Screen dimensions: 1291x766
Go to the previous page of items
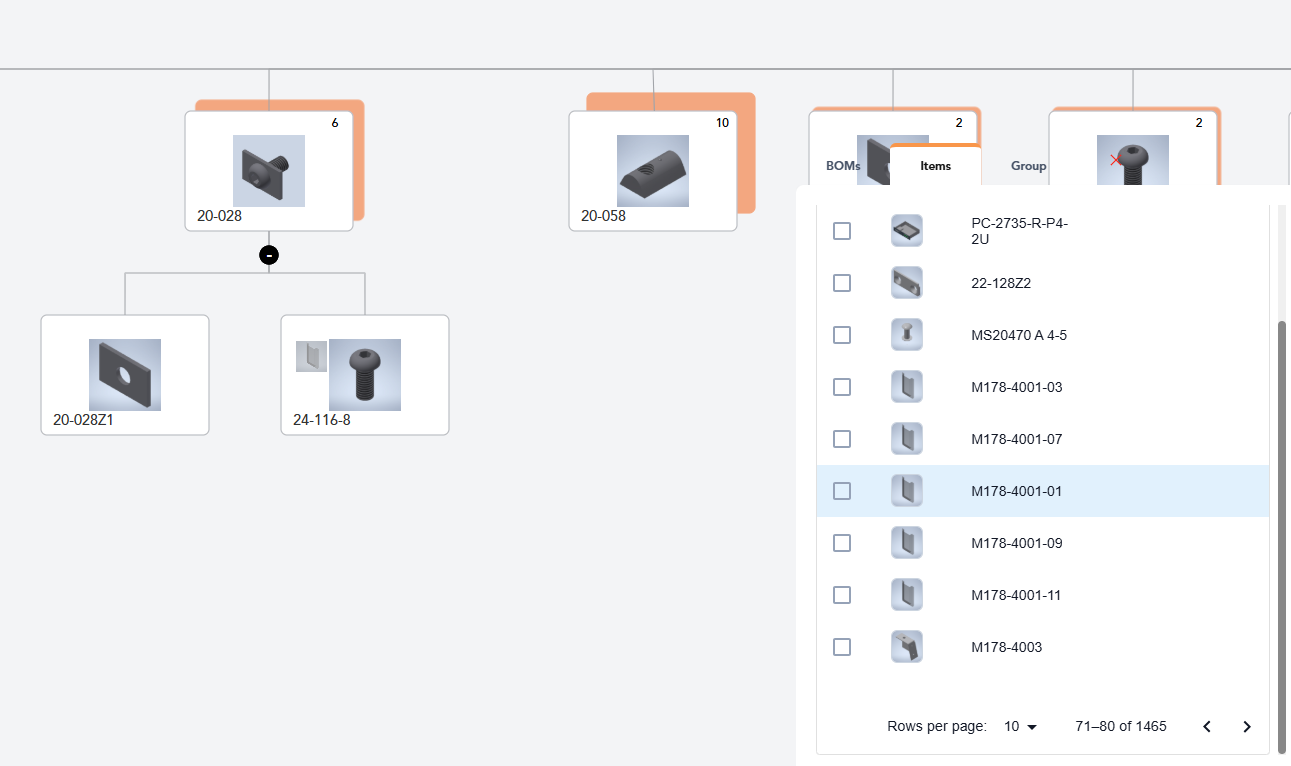[1206, 726]
